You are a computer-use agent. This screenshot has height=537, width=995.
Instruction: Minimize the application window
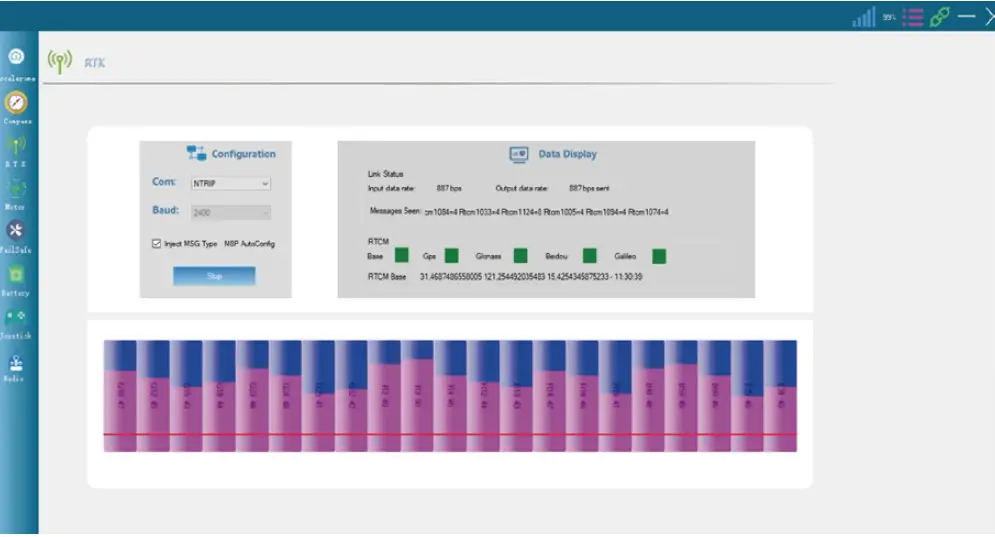(966, 17)
